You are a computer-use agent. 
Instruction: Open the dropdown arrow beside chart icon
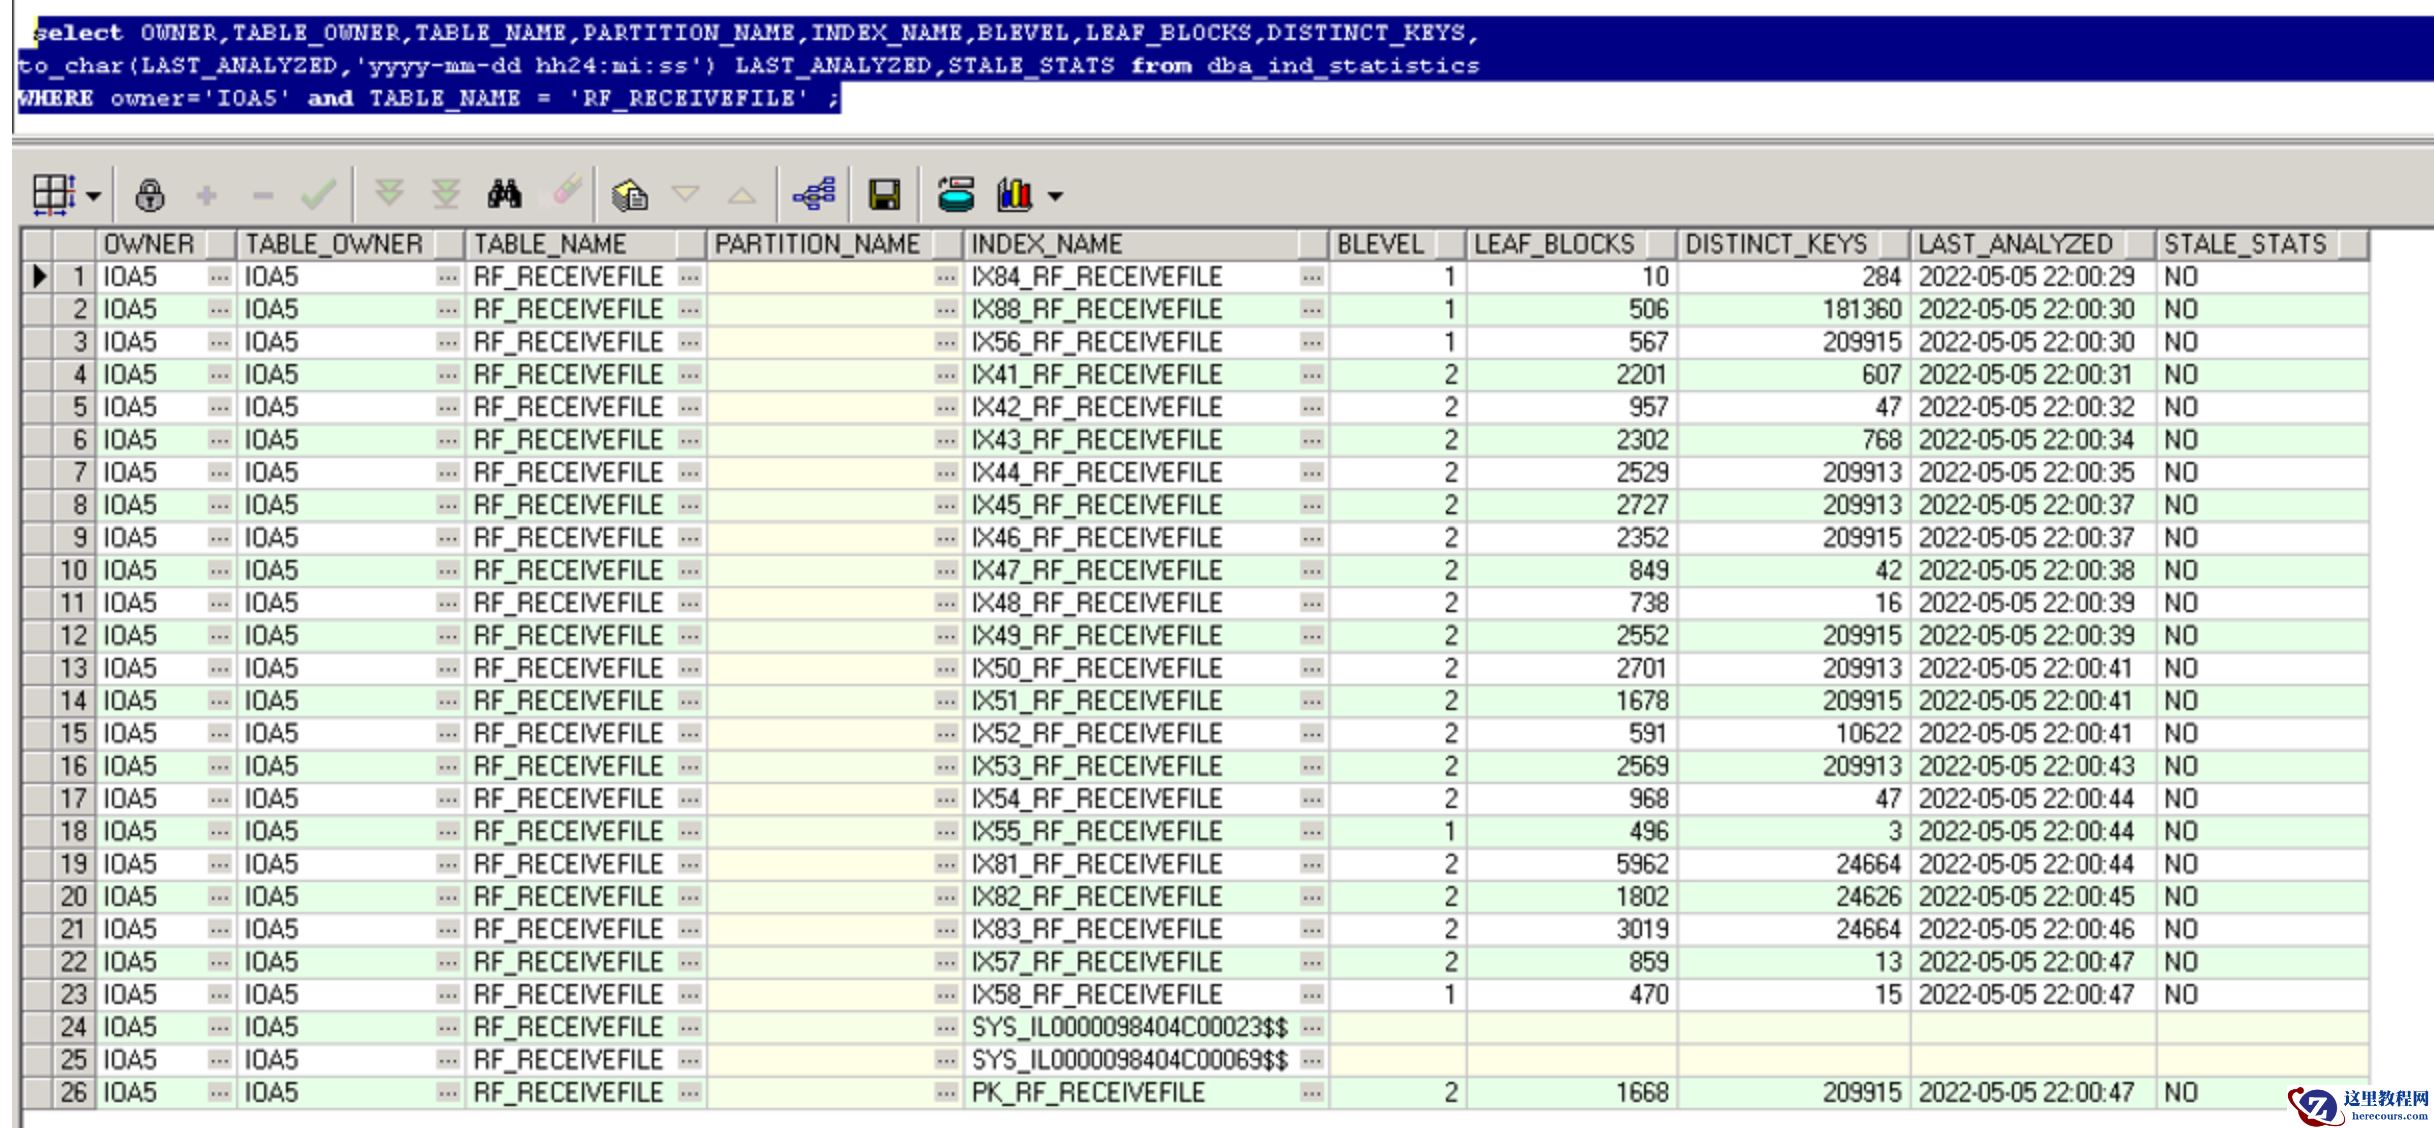tap(1055, 196)
